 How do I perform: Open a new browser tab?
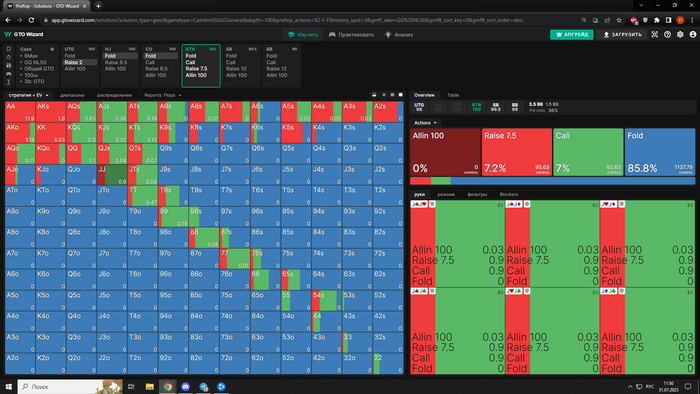[x=98, y=6]
